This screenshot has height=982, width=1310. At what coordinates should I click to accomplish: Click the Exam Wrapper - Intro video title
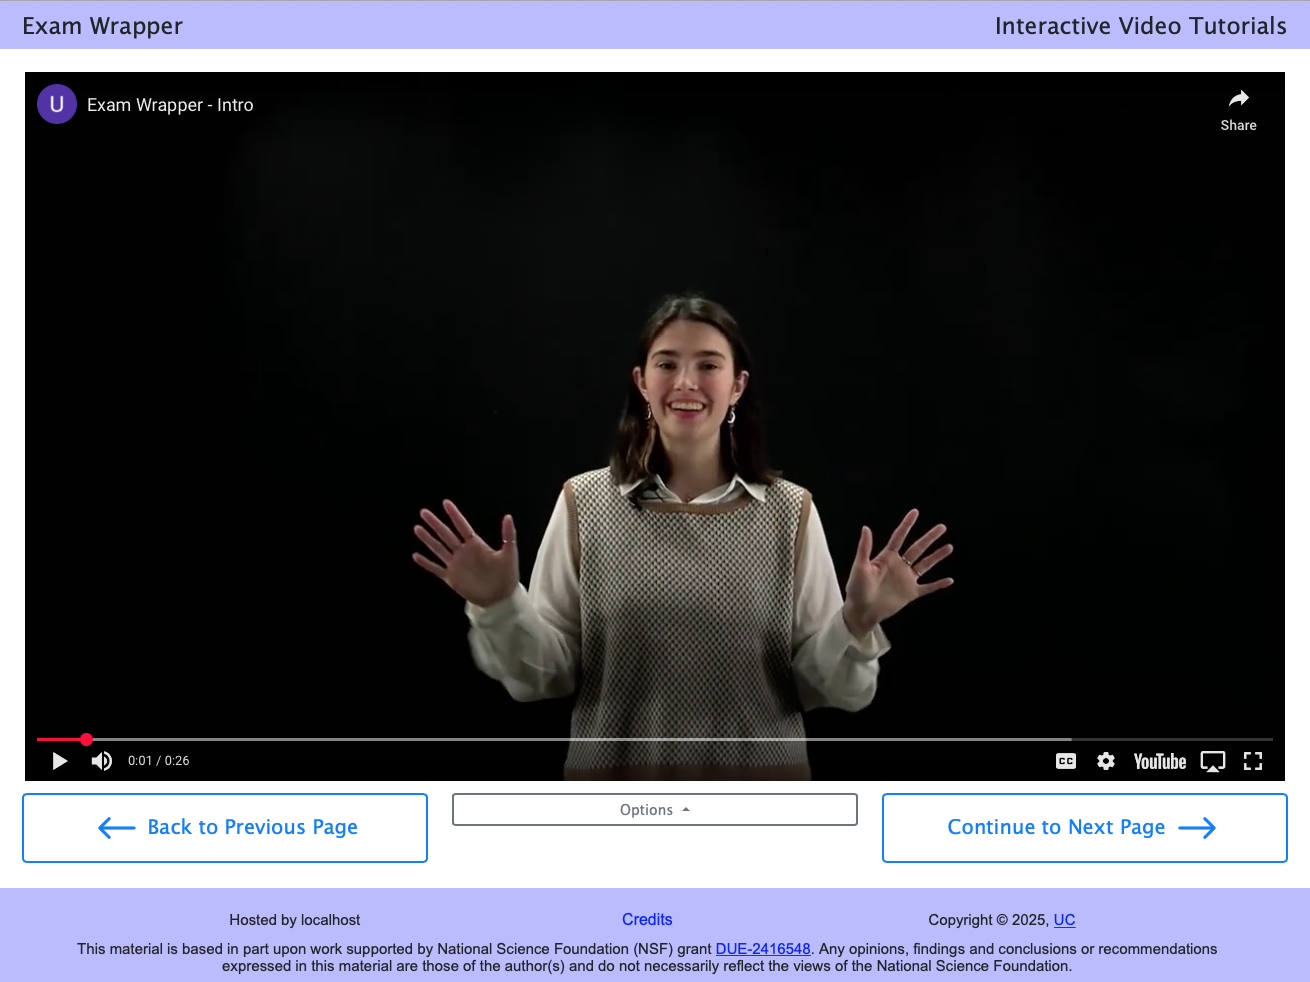click(x=170, y=105)
